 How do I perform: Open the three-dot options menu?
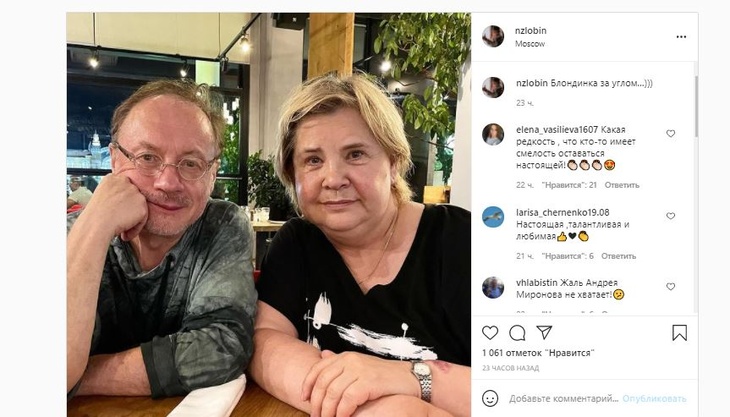681,37
